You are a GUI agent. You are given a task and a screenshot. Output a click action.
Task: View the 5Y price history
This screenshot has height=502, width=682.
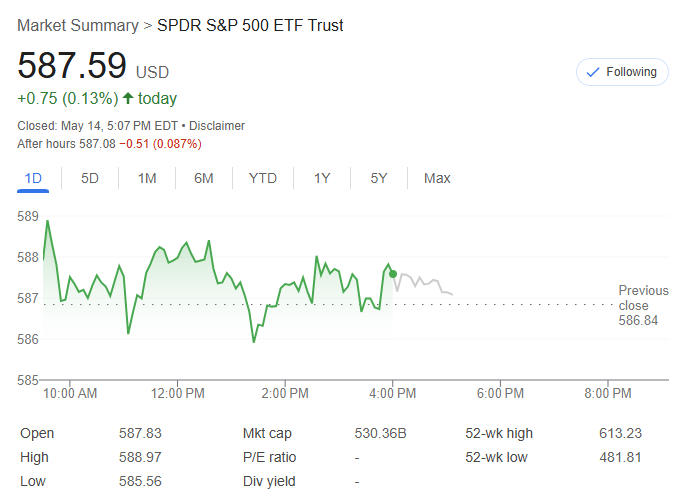click(379, 178)
